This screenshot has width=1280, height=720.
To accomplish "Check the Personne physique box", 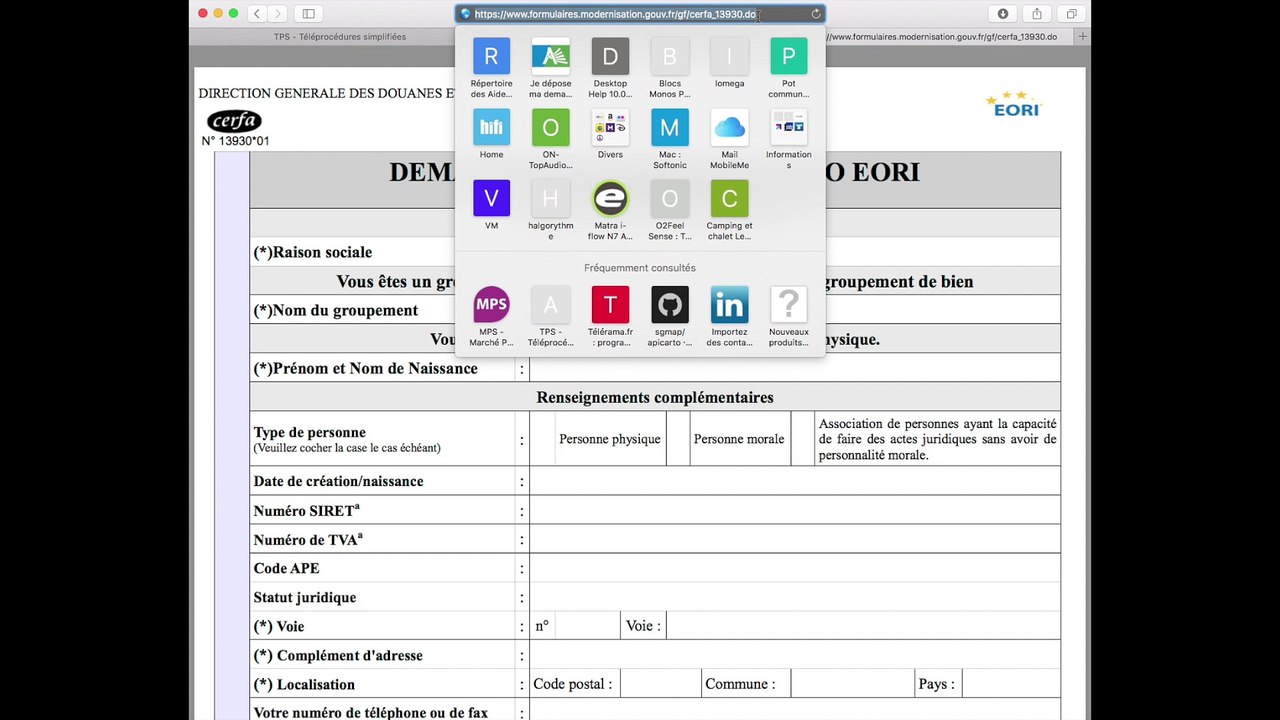I will click(541, 439).
